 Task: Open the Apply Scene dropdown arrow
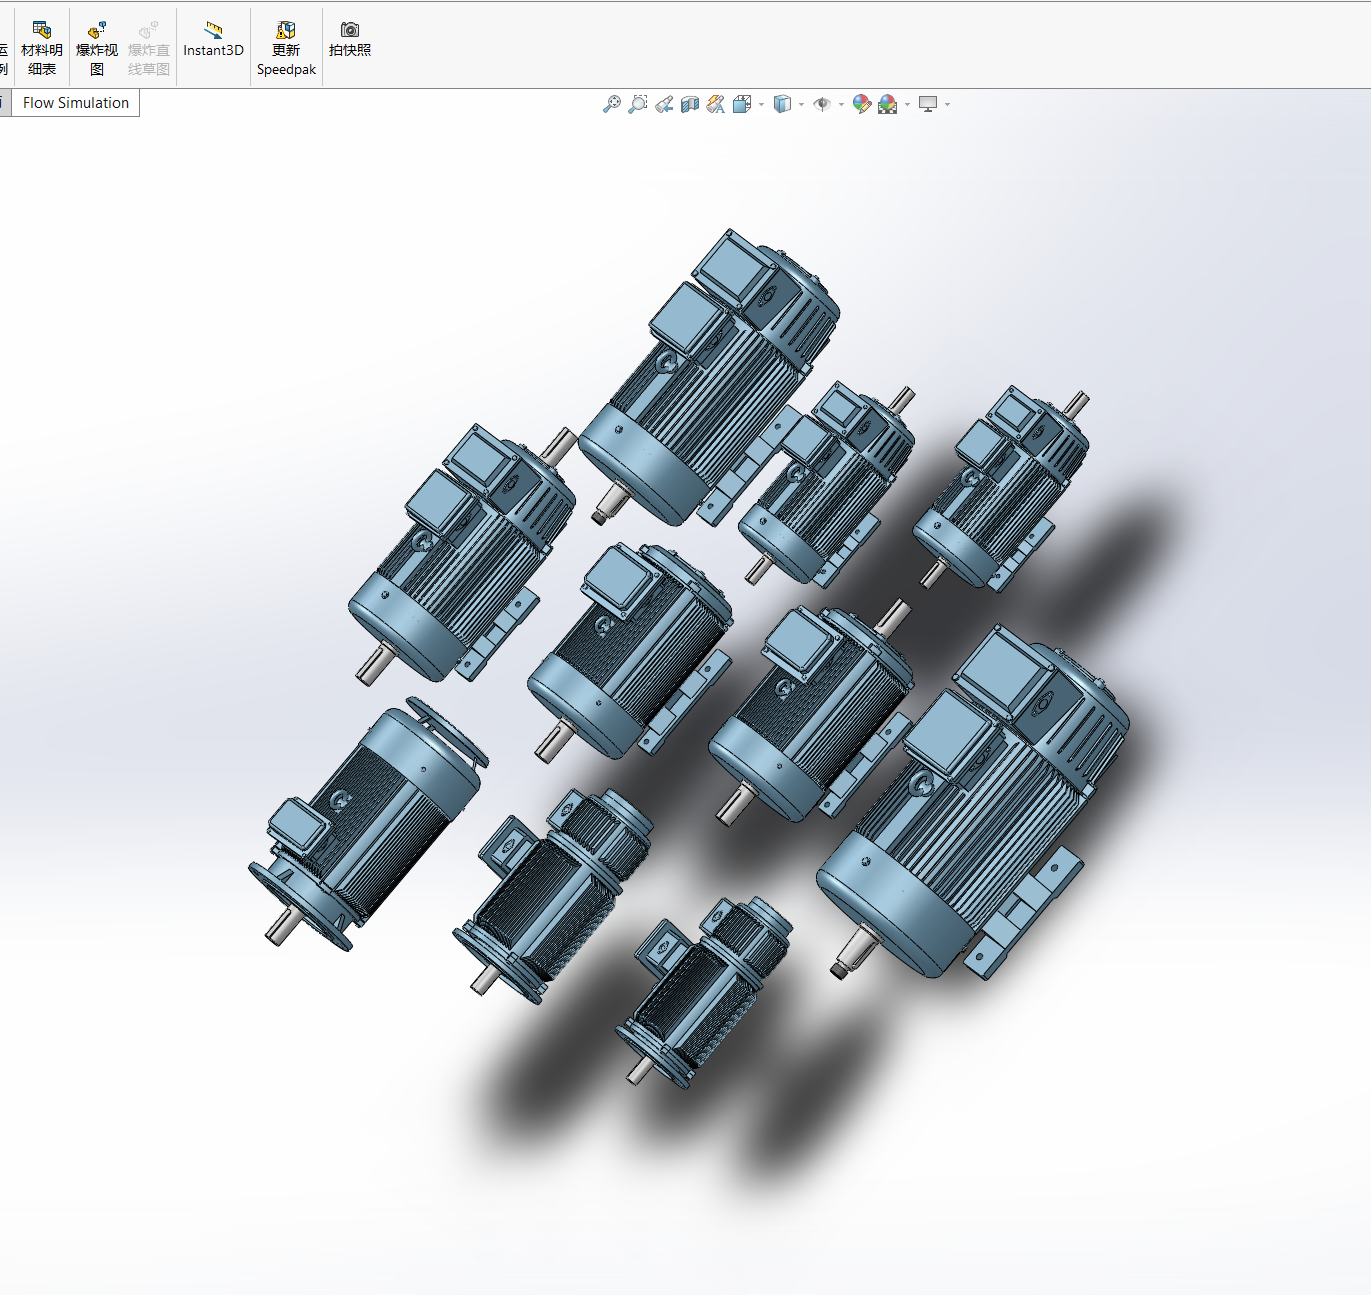coord(908,104)
